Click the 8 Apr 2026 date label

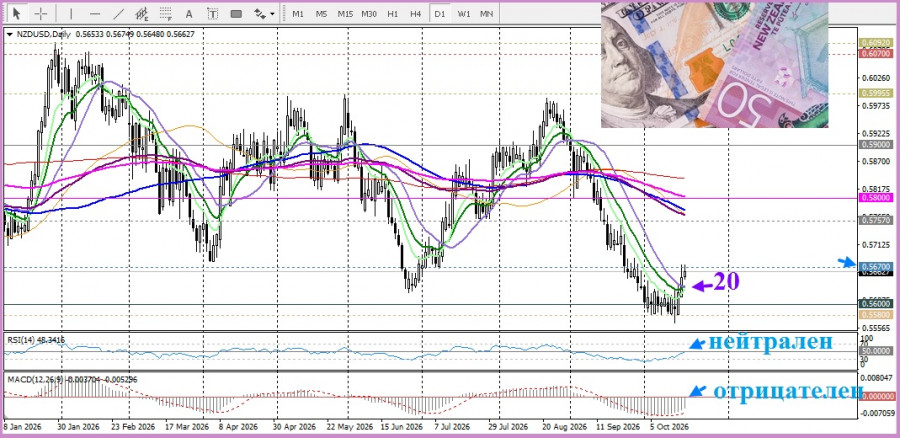pos(239,428)
